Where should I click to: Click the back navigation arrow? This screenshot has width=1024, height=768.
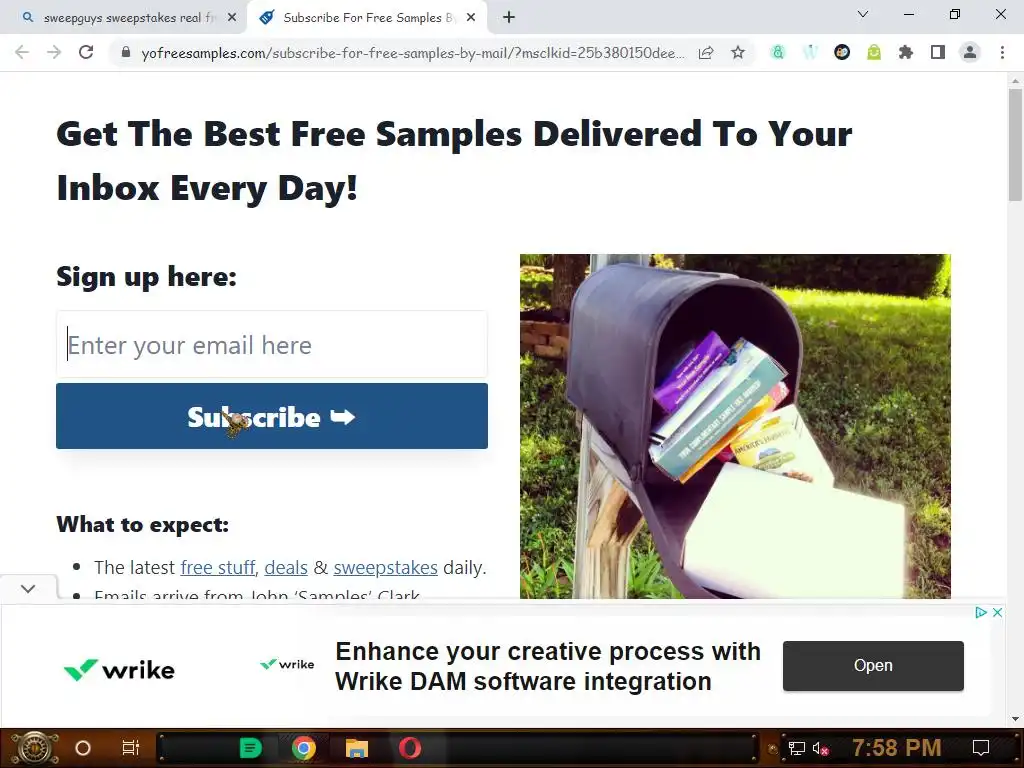(x=22, y=52)
